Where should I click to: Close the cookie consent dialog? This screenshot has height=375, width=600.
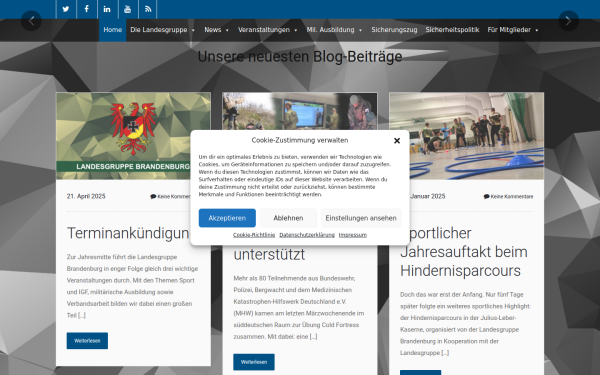pos(397,141)
